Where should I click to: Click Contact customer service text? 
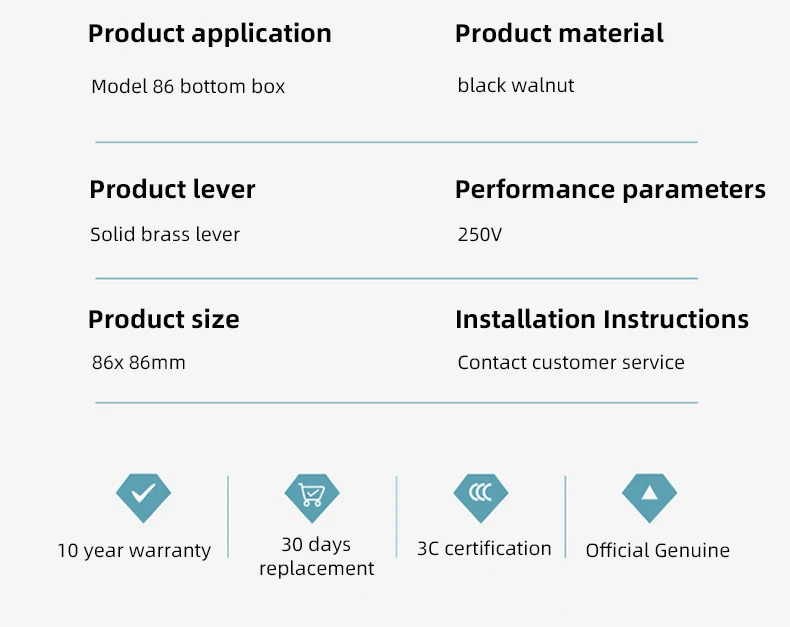pyautogui.click(x=571, y=362)
